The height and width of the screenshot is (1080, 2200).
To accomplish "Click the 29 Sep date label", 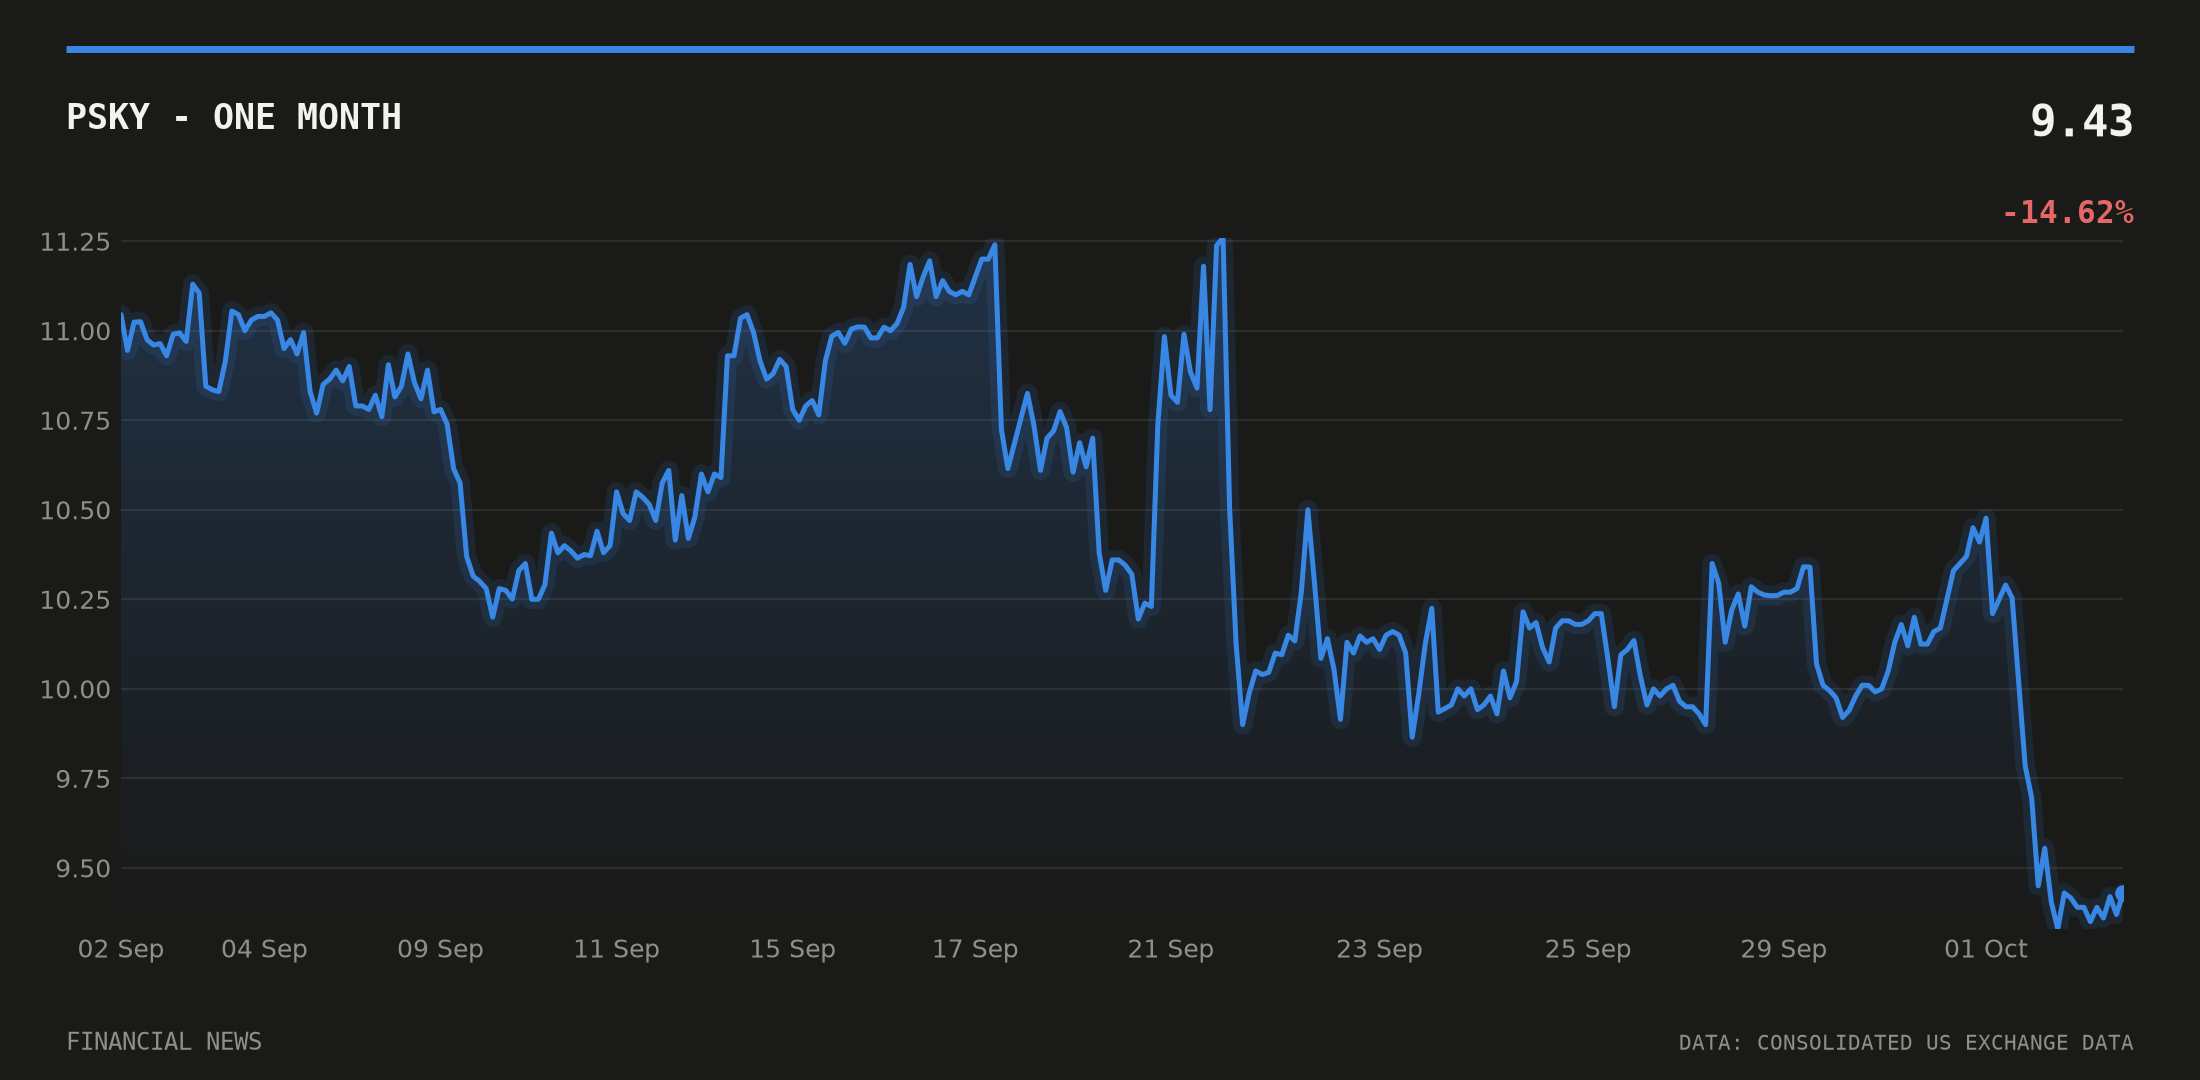I will pos(1783,949).
